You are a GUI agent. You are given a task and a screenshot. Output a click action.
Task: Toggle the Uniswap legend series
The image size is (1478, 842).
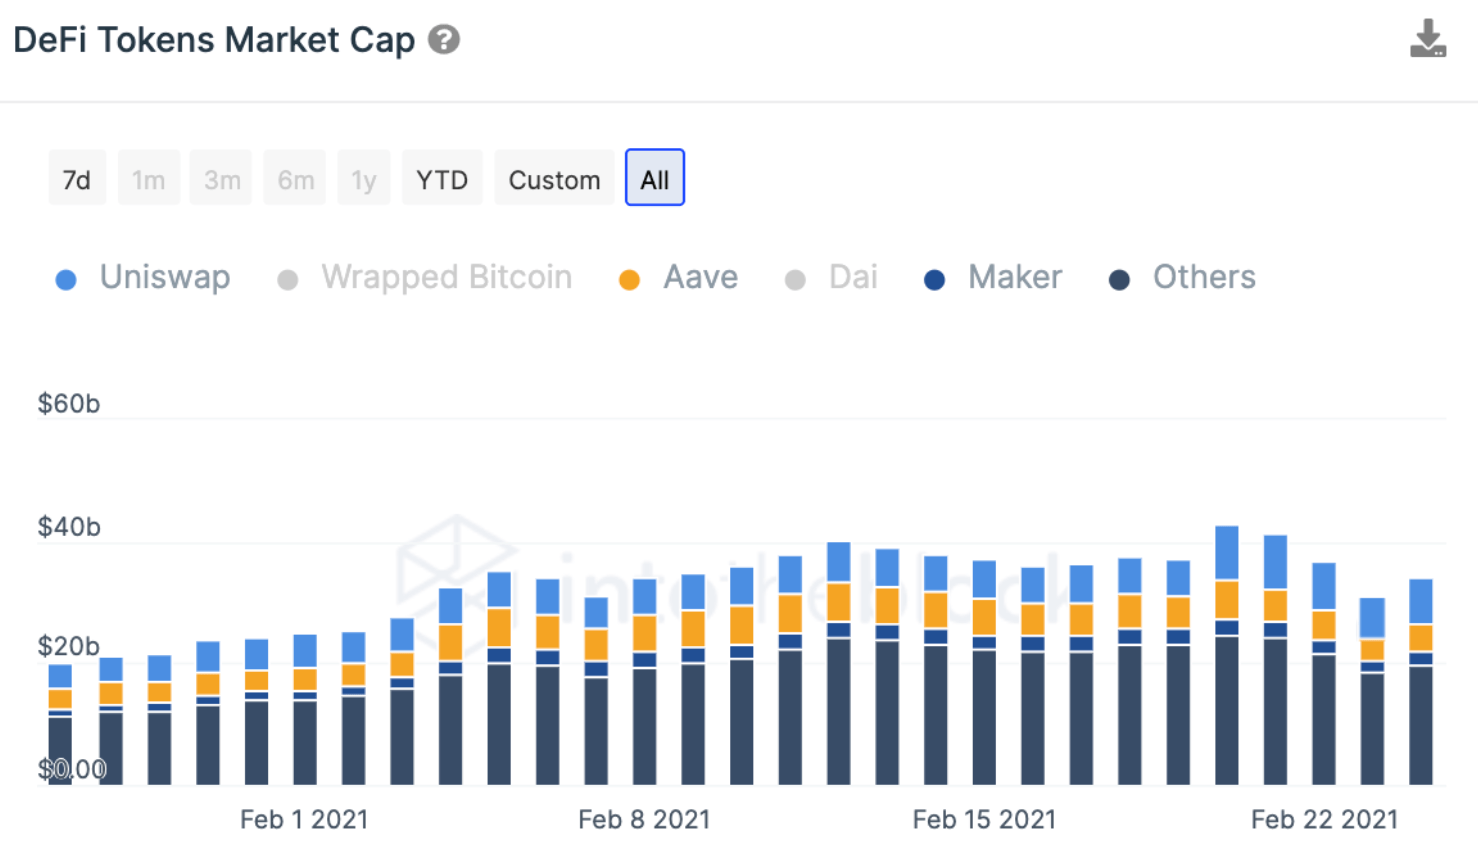coord(143,277)
